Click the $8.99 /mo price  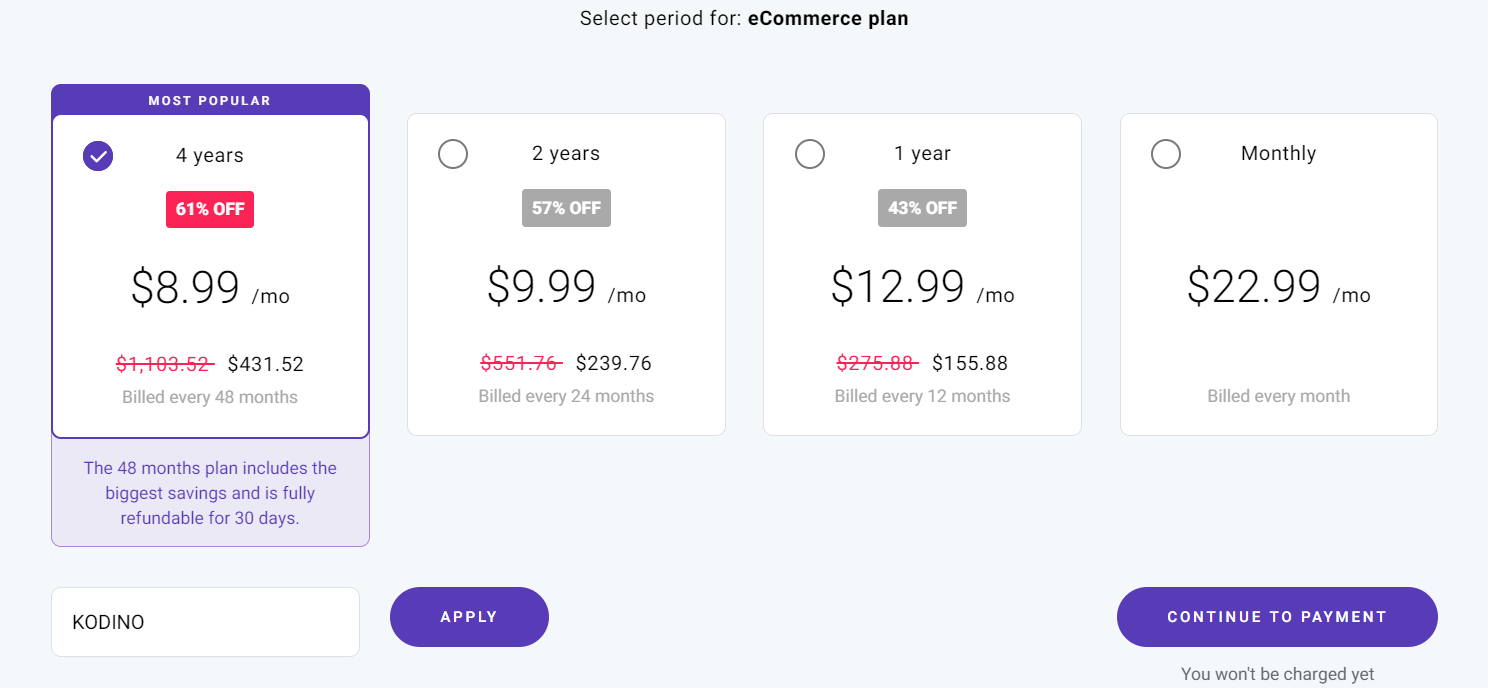210,288
